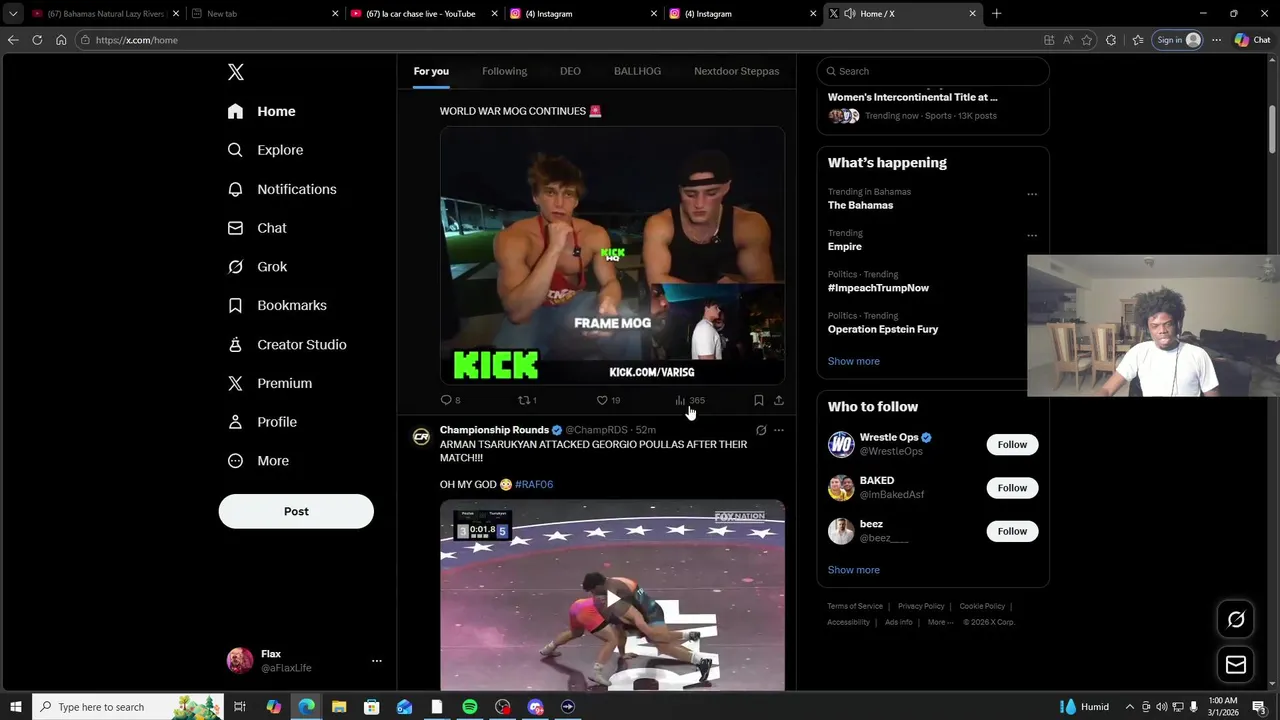Switch to the Following tab

click(x=504, y=71)
